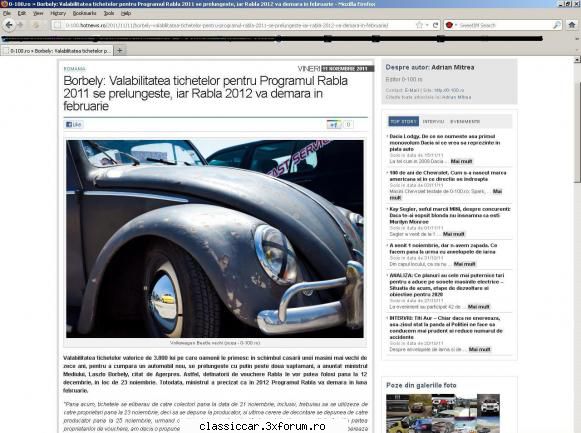Click the Volkswagen Beetle article photo
The height and width of the screenshot is (433, 581).
point(215,239)
